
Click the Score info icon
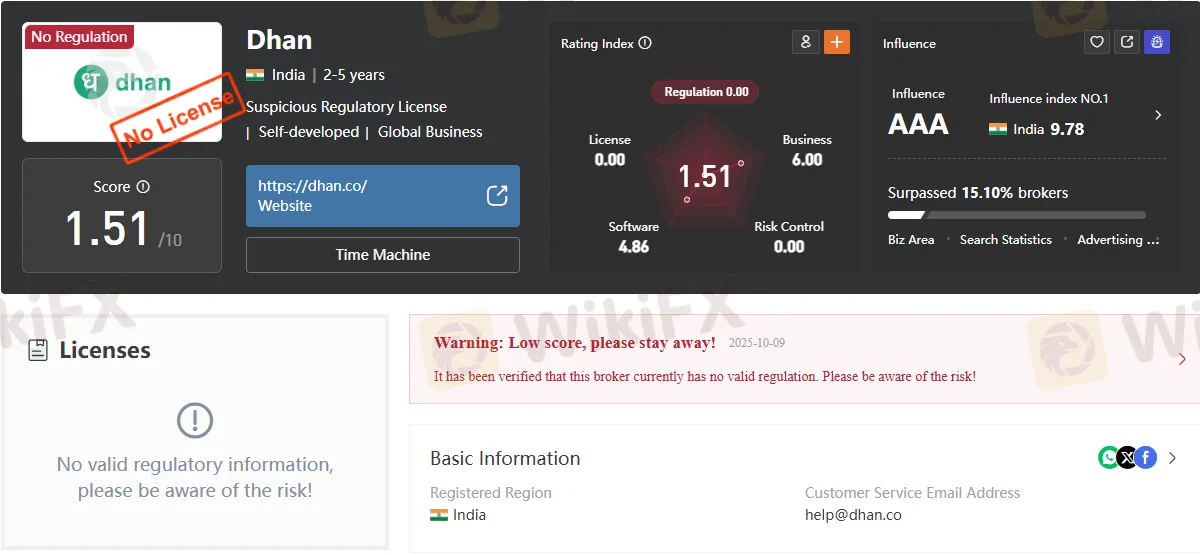tap(143, 187)
